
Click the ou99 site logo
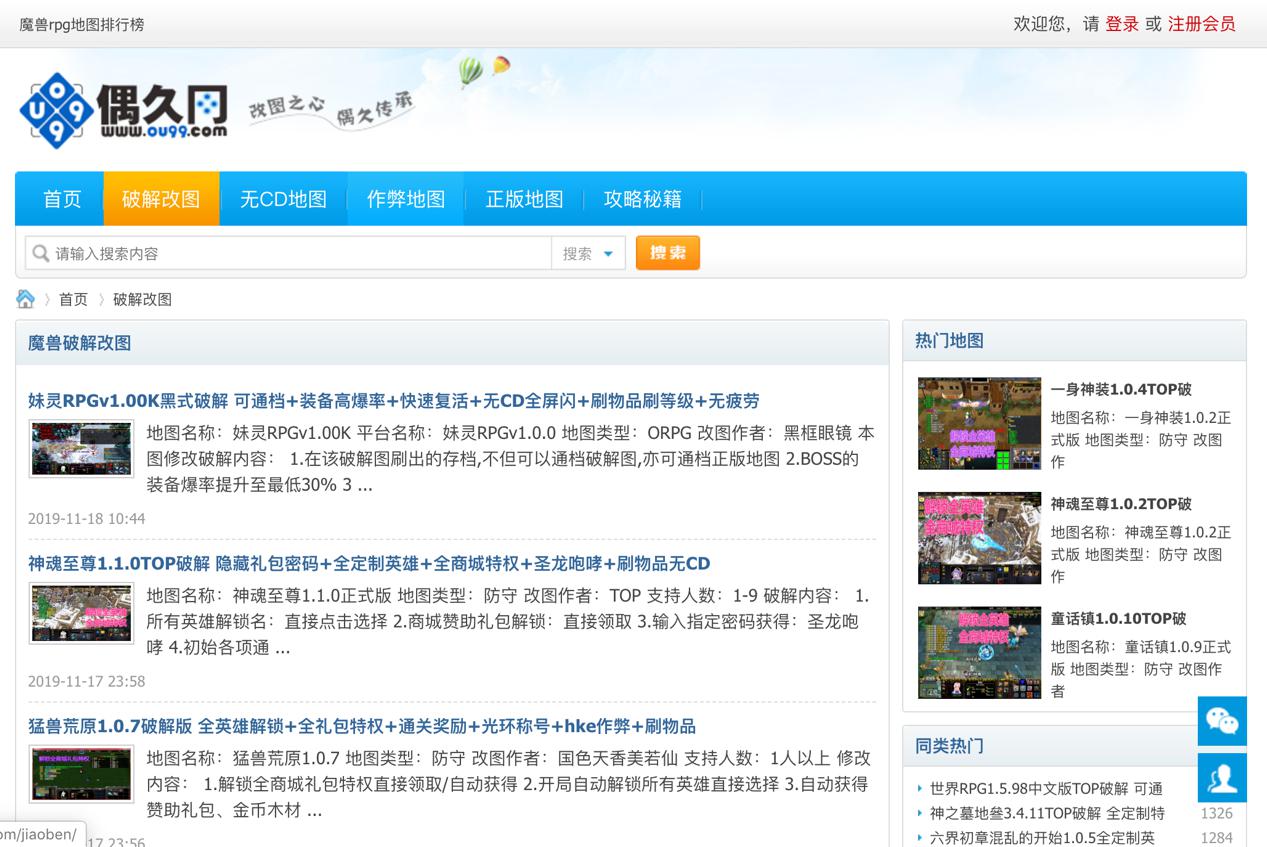123,110
